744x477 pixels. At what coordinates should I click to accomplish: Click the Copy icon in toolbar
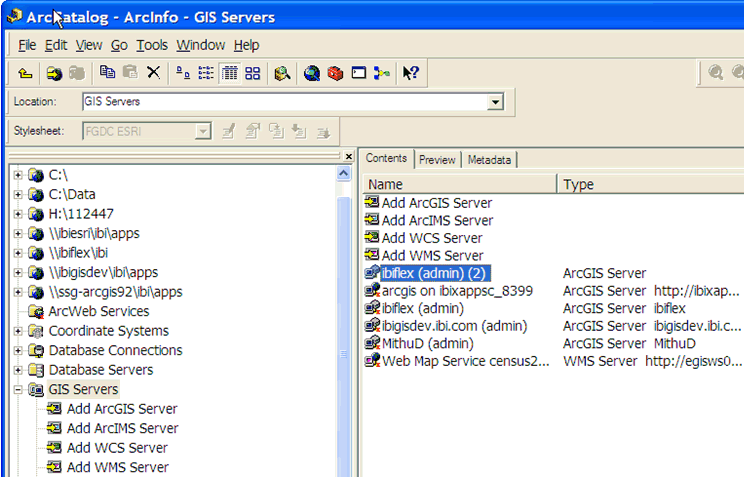(107, 73)
